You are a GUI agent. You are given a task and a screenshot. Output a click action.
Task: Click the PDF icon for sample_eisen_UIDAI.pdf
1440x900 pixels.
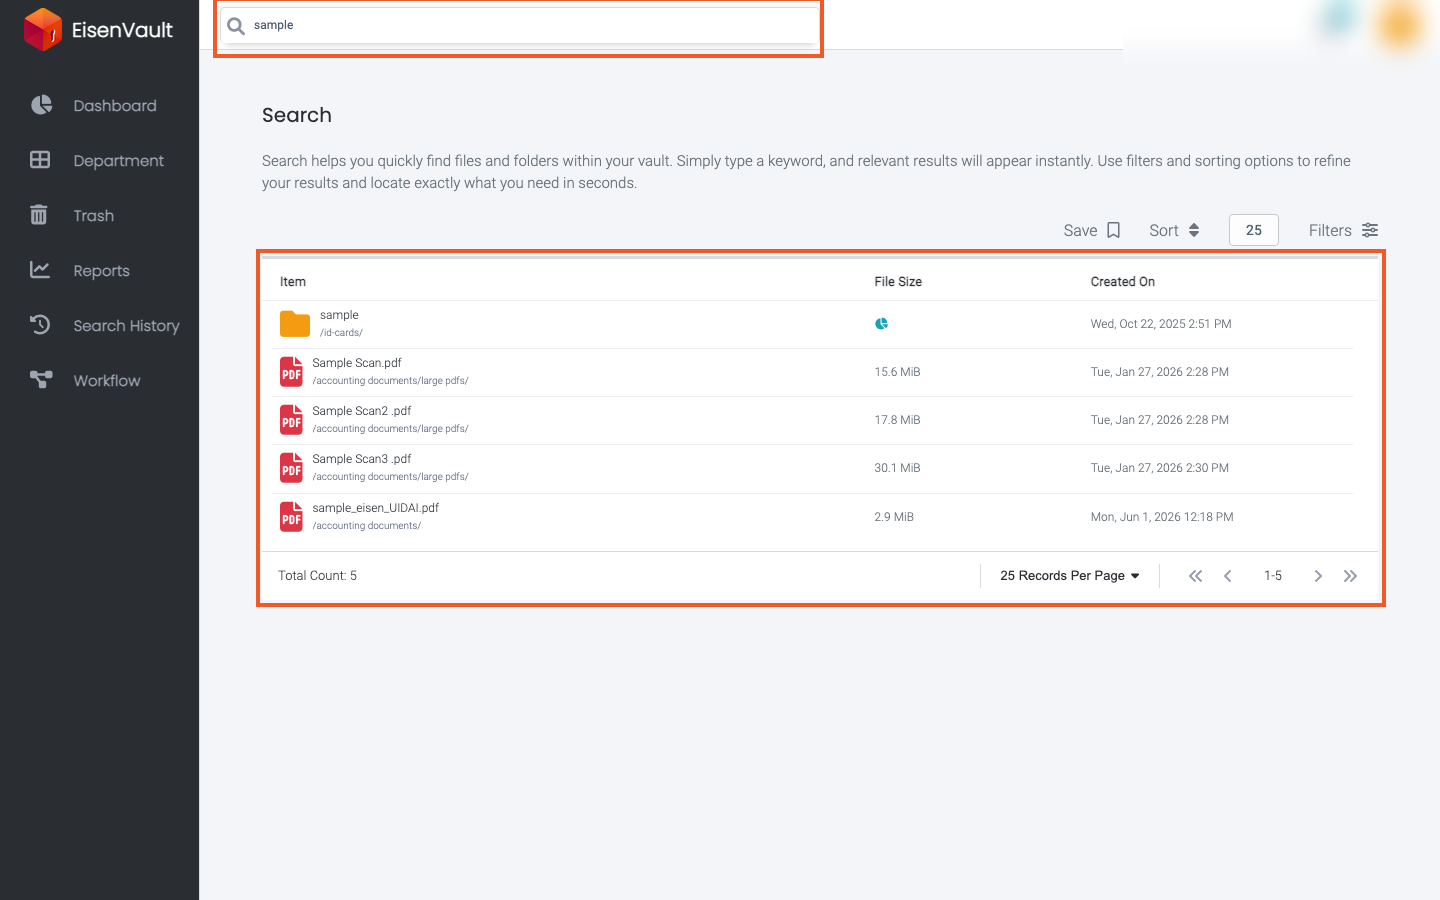[x=291, y=517]
